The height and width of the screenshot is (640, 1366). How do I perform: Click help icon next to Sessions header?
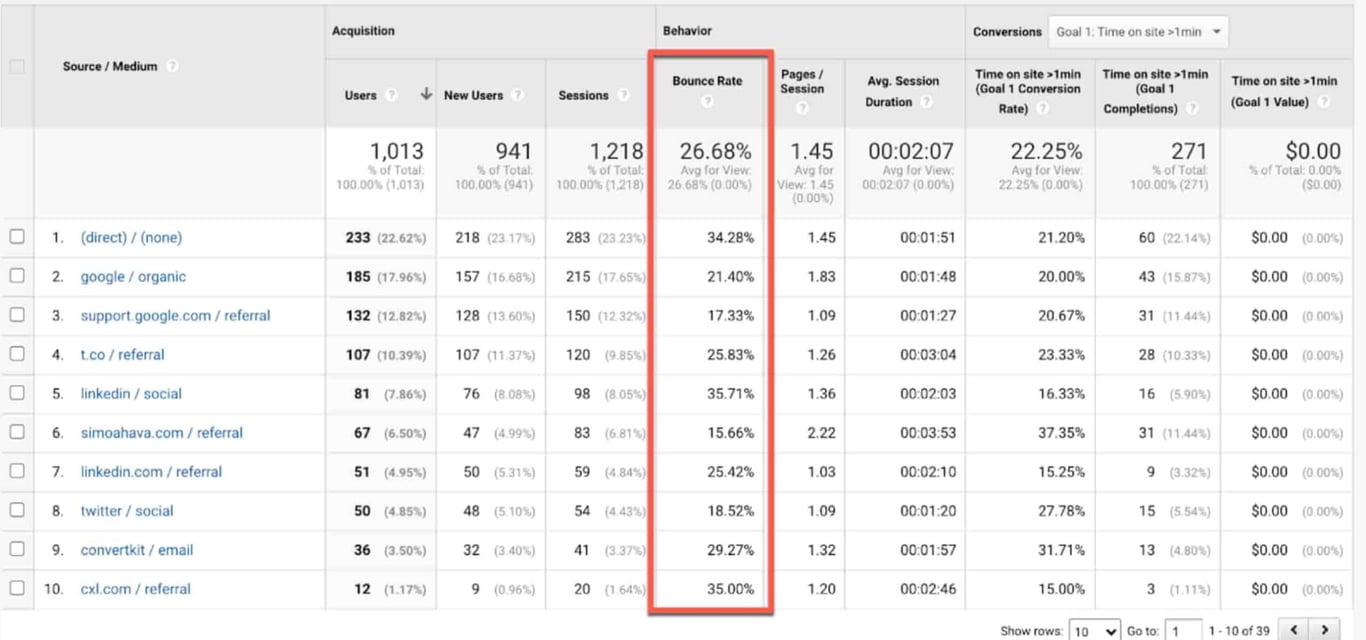[x=623, y=95]
